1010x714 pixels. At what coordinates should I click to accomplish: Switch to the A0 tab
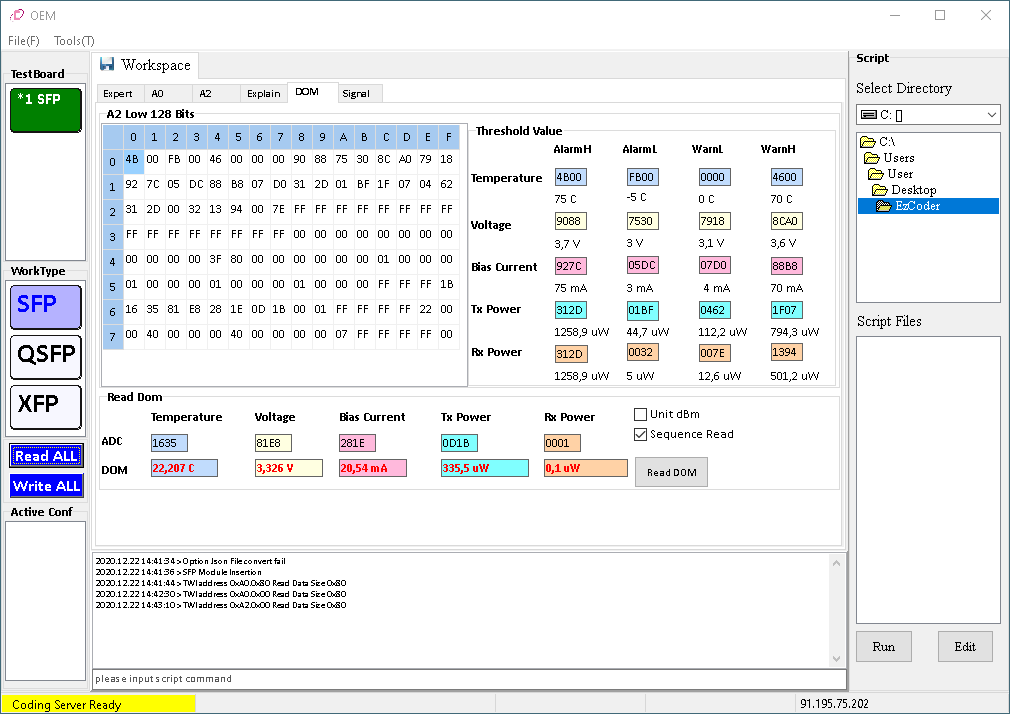pyautogui.click(x=158, y=93)
